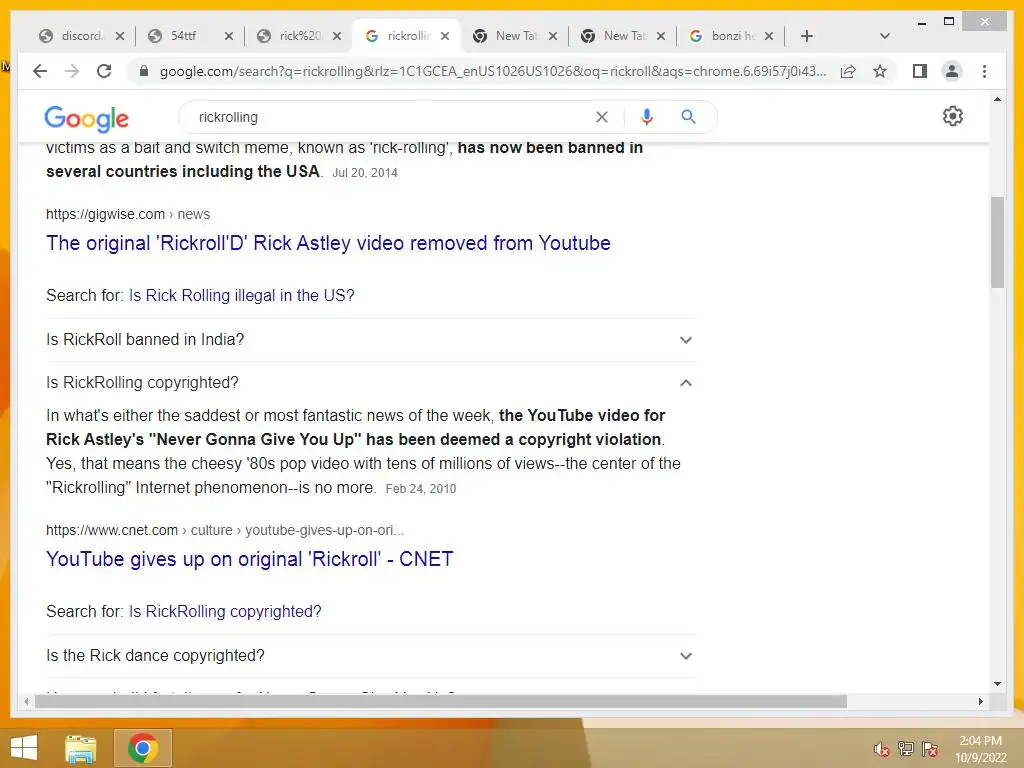This screenshot has width=1024, height=768.
Task: Open Chrome side panel
Action: click(x=920, y=71)
